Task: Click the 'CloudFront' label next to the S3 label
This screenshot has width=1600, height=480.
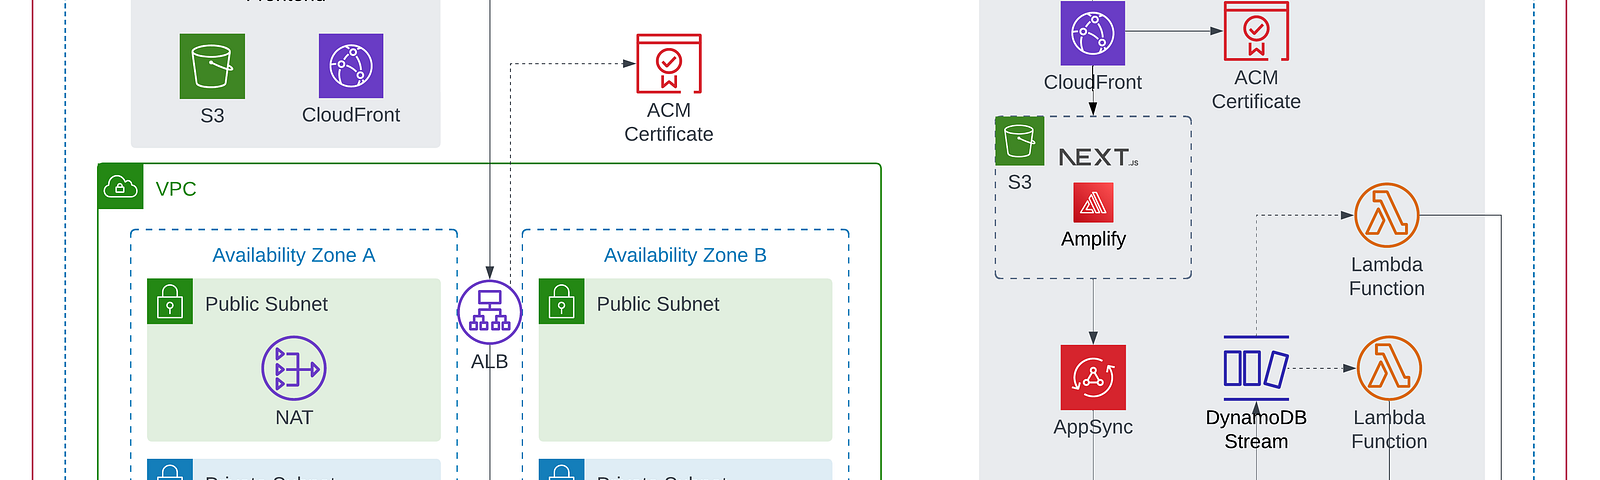Action: pos(351,115)
